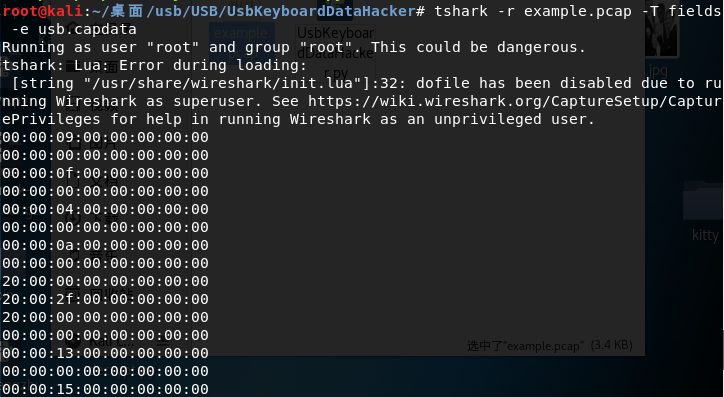Eject the Kali L... volume
Image resolution: width=724 pixels, height=397 pixels.
(163, 343)
